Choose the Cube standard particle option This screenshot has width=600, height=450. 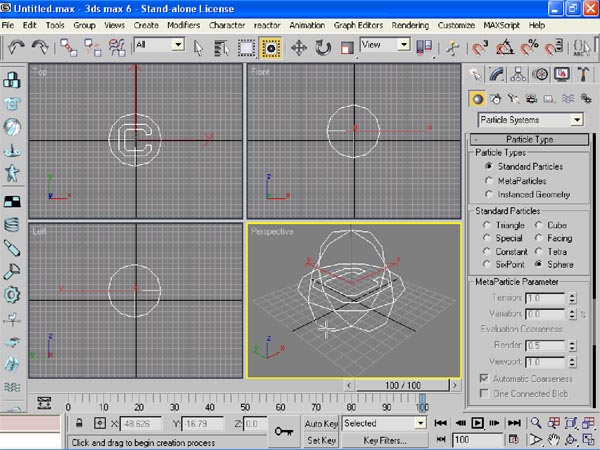tap(539, 225)
